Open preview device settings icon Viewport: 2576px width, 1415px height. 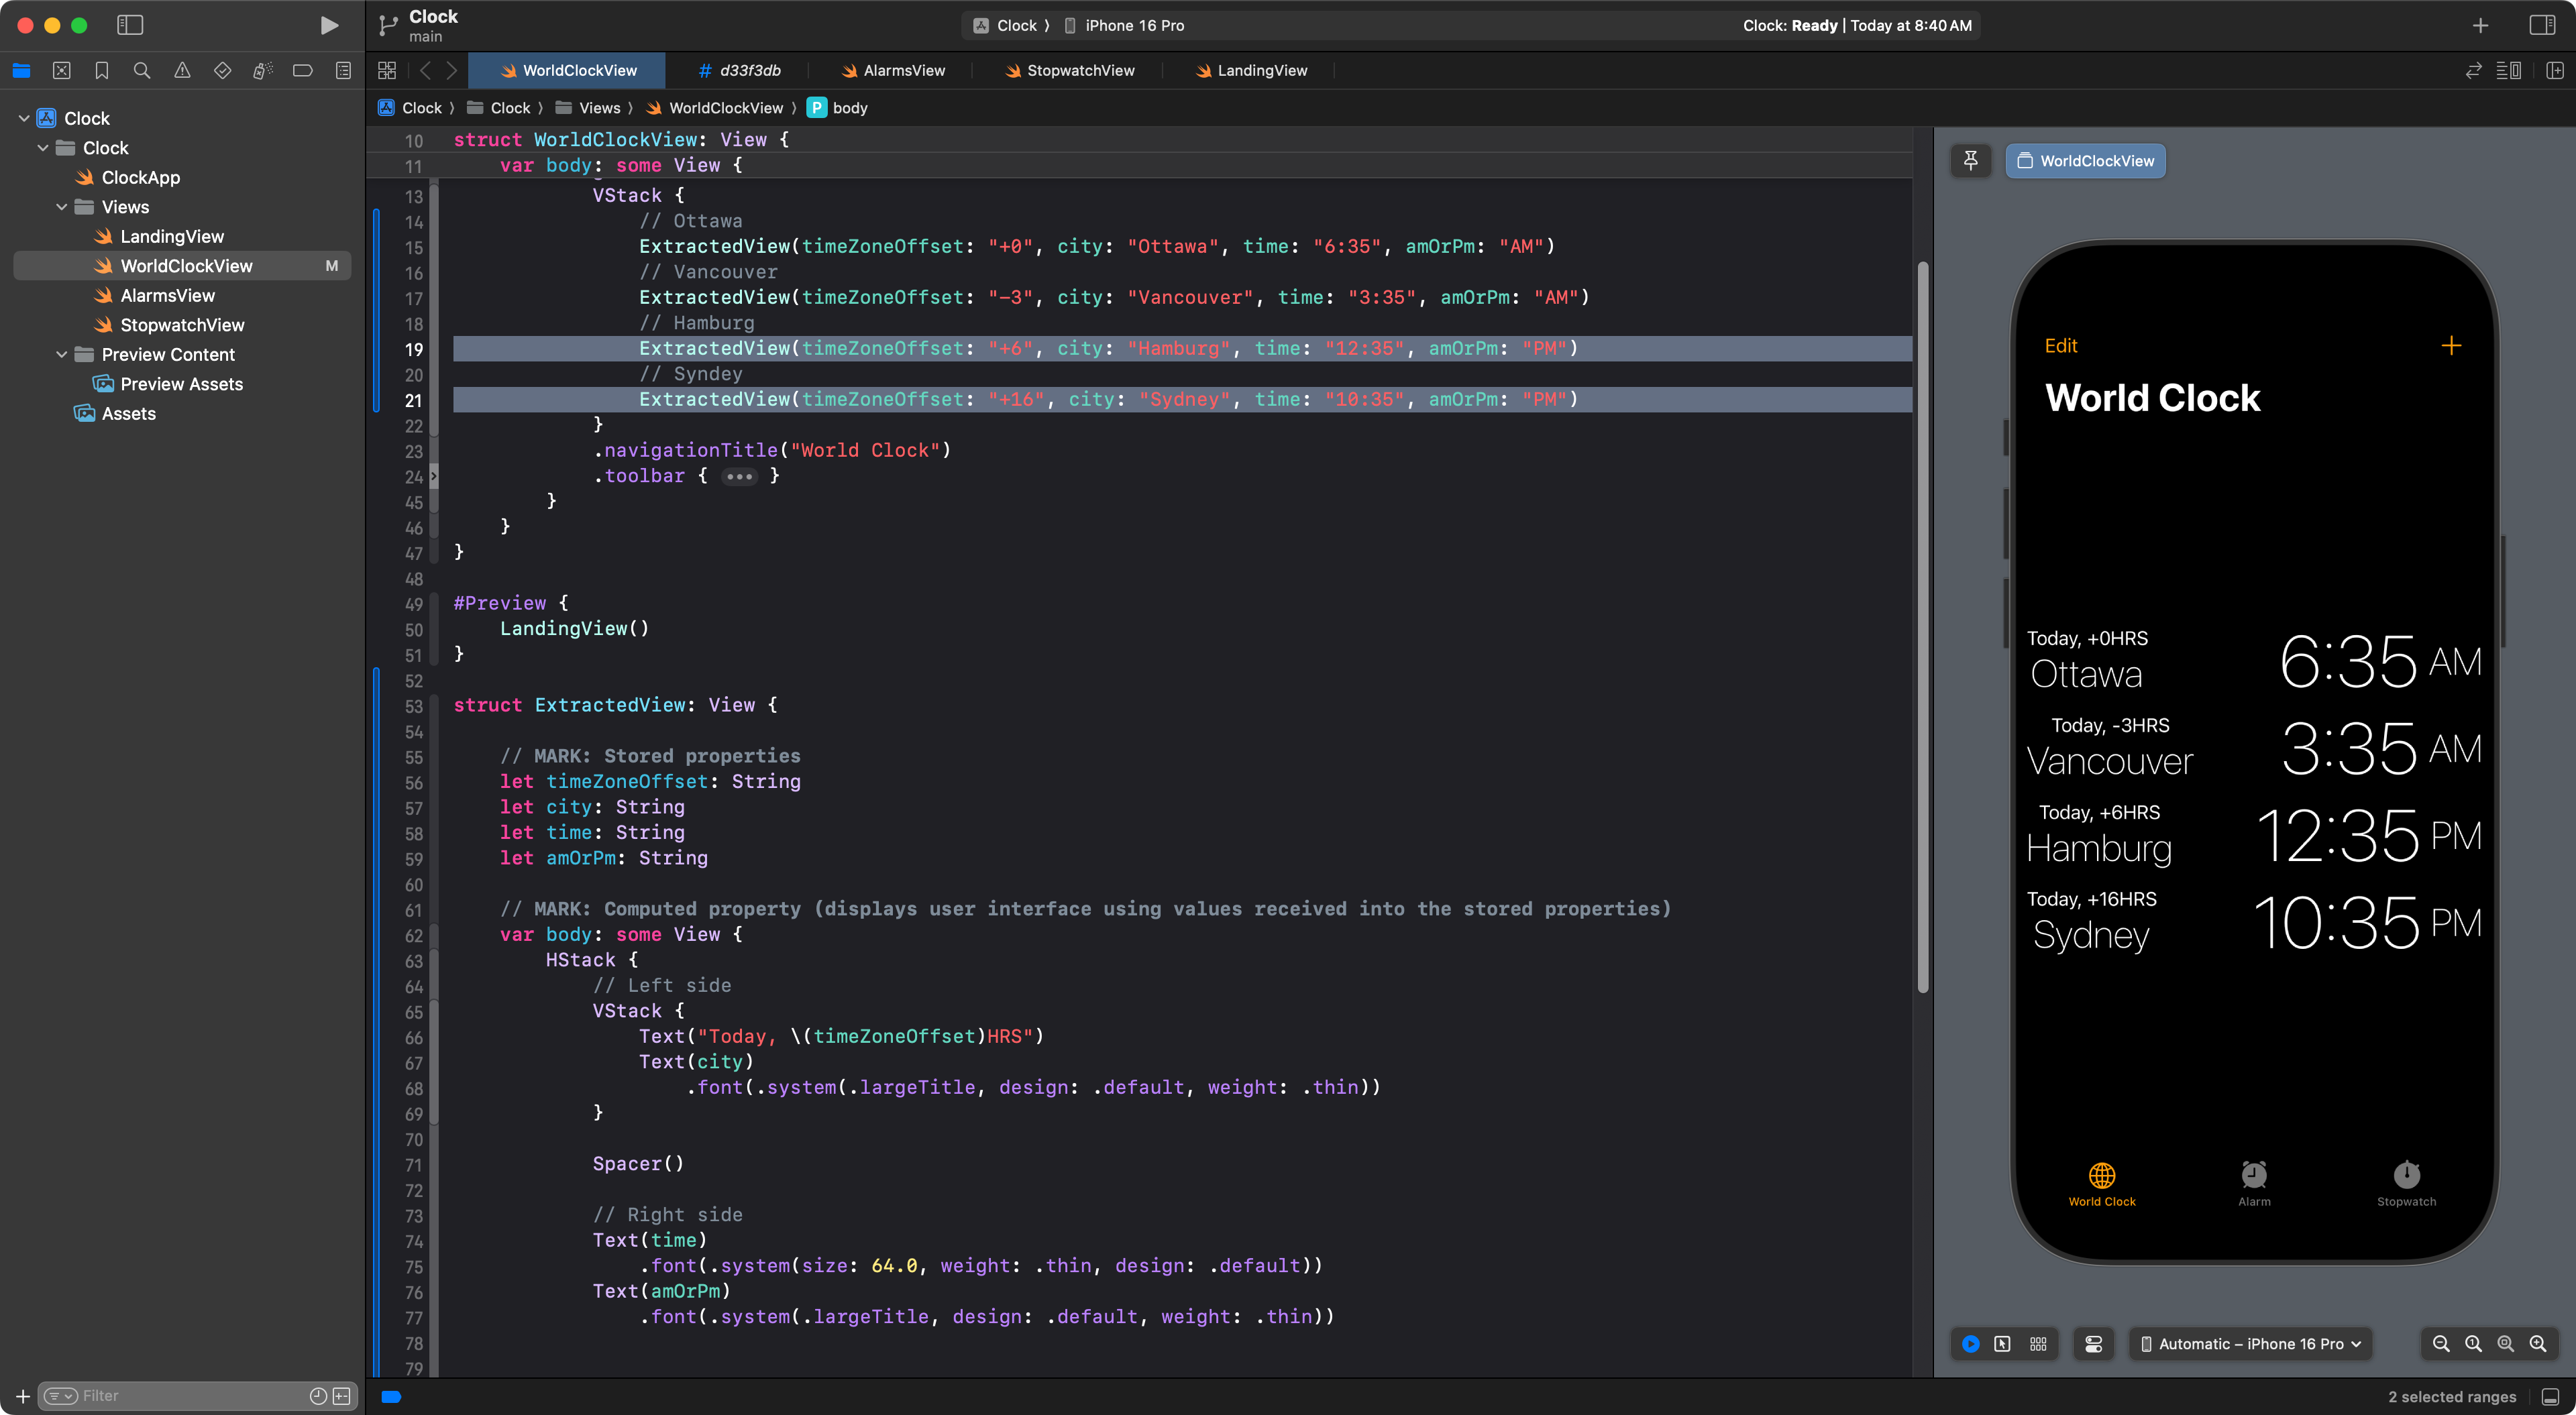click(2094, 1344)
